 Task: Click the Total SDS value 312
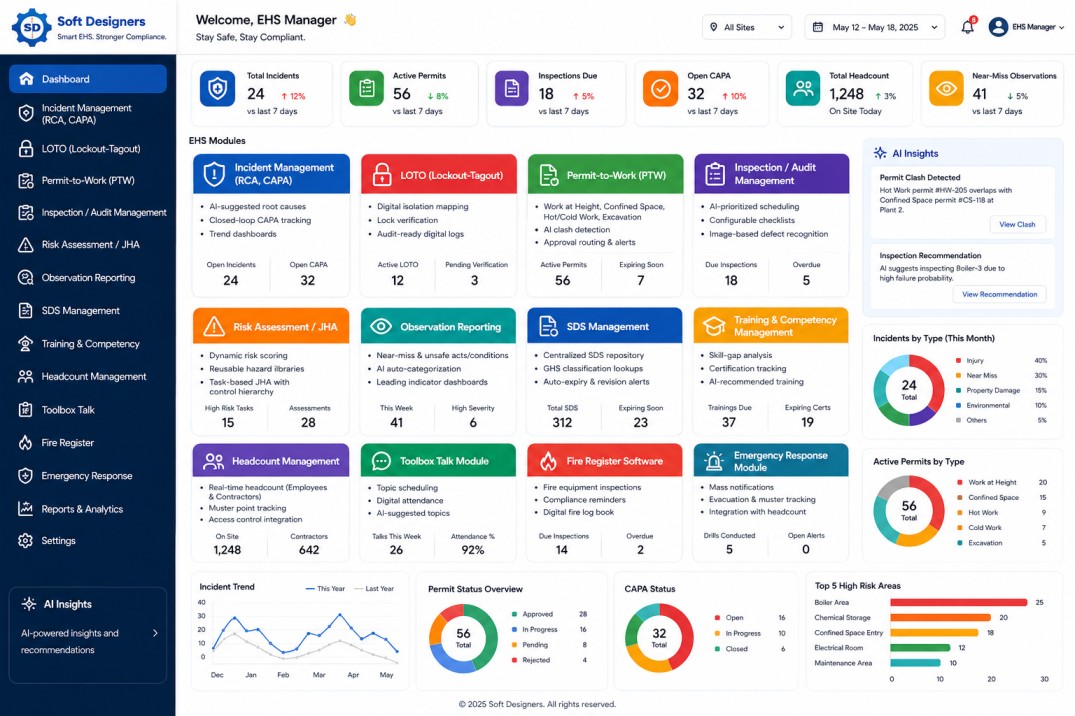[x=562, y=422]
